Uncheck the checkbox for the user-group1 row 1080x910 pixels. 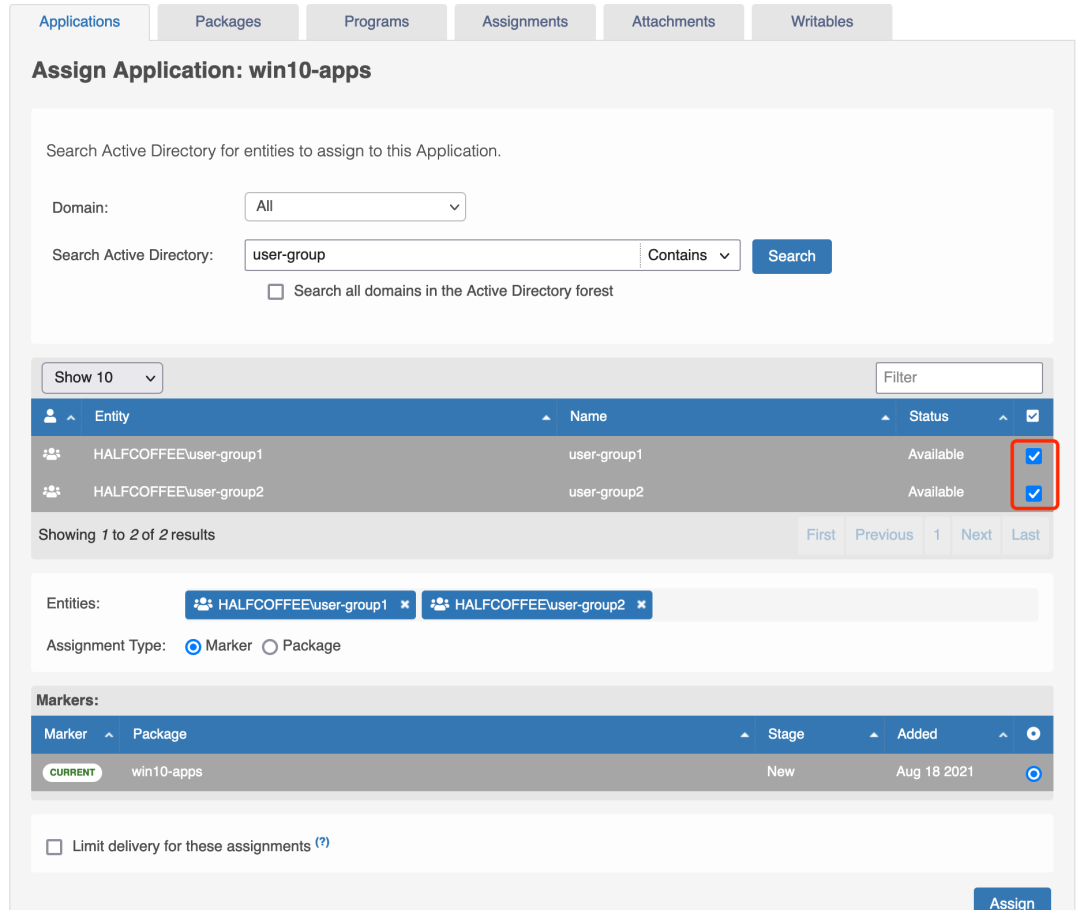(1034, 456)
